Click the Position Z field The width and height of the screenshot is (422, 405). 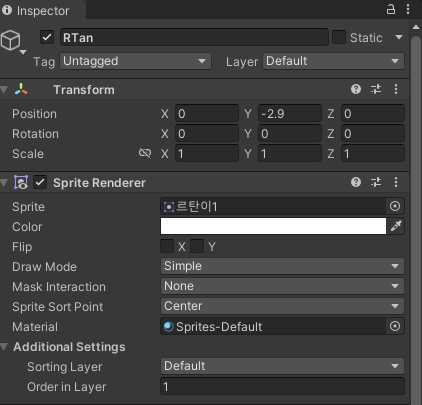[373, 113]
